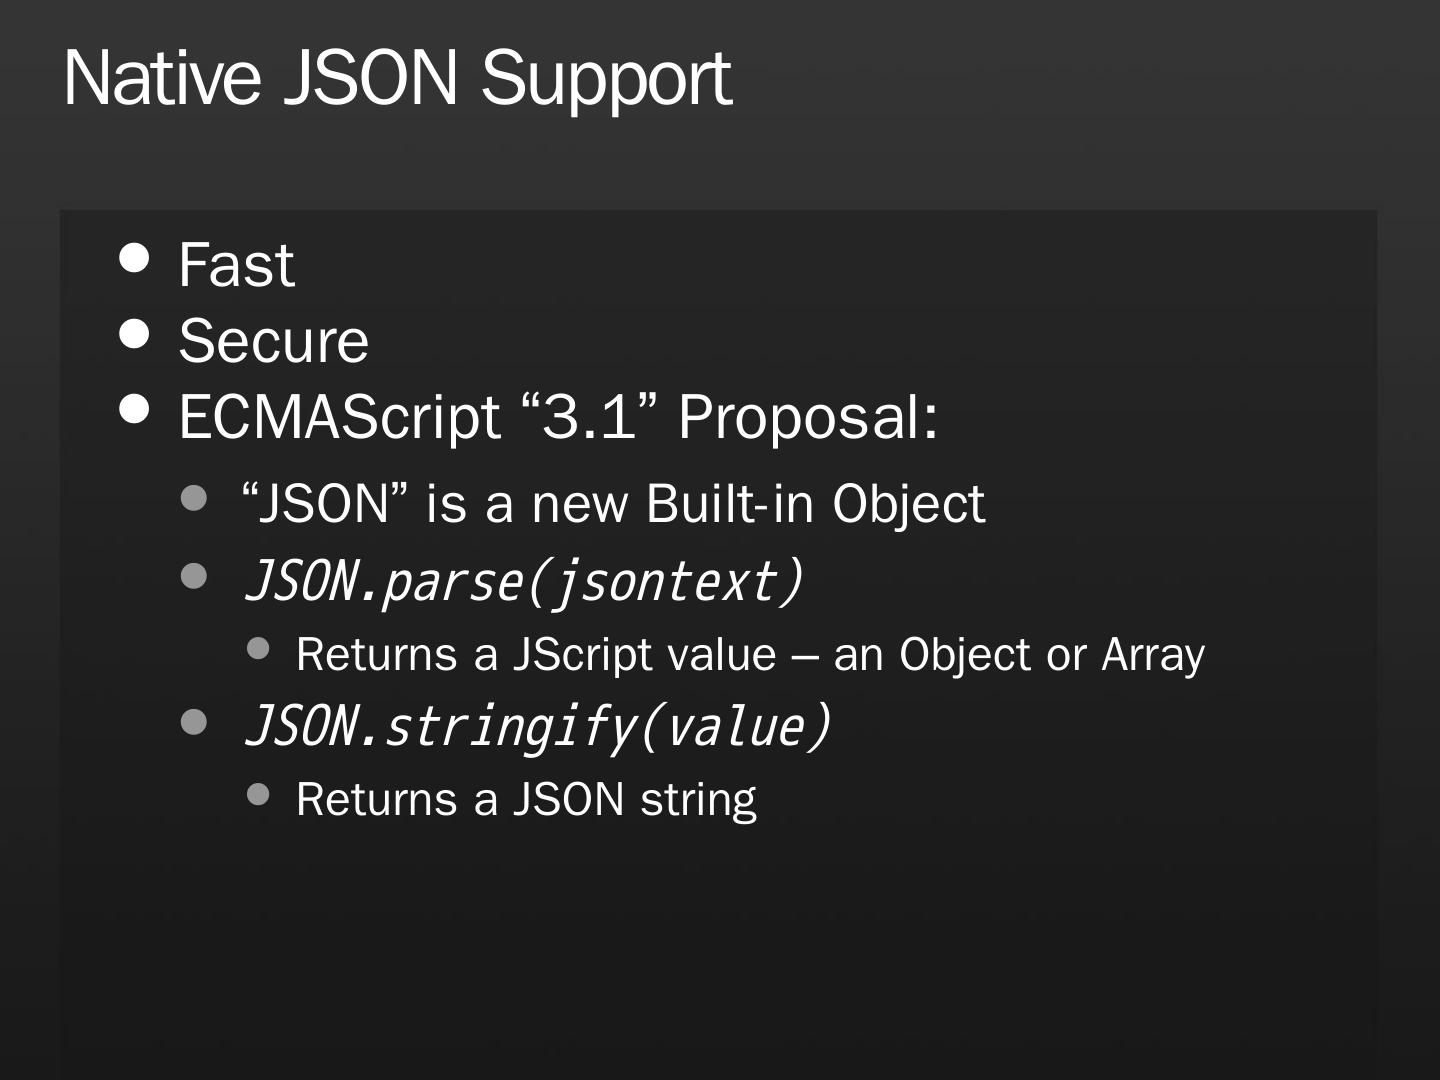Click the JSON.parse(jsontext) code text

(x=523, y=581)
